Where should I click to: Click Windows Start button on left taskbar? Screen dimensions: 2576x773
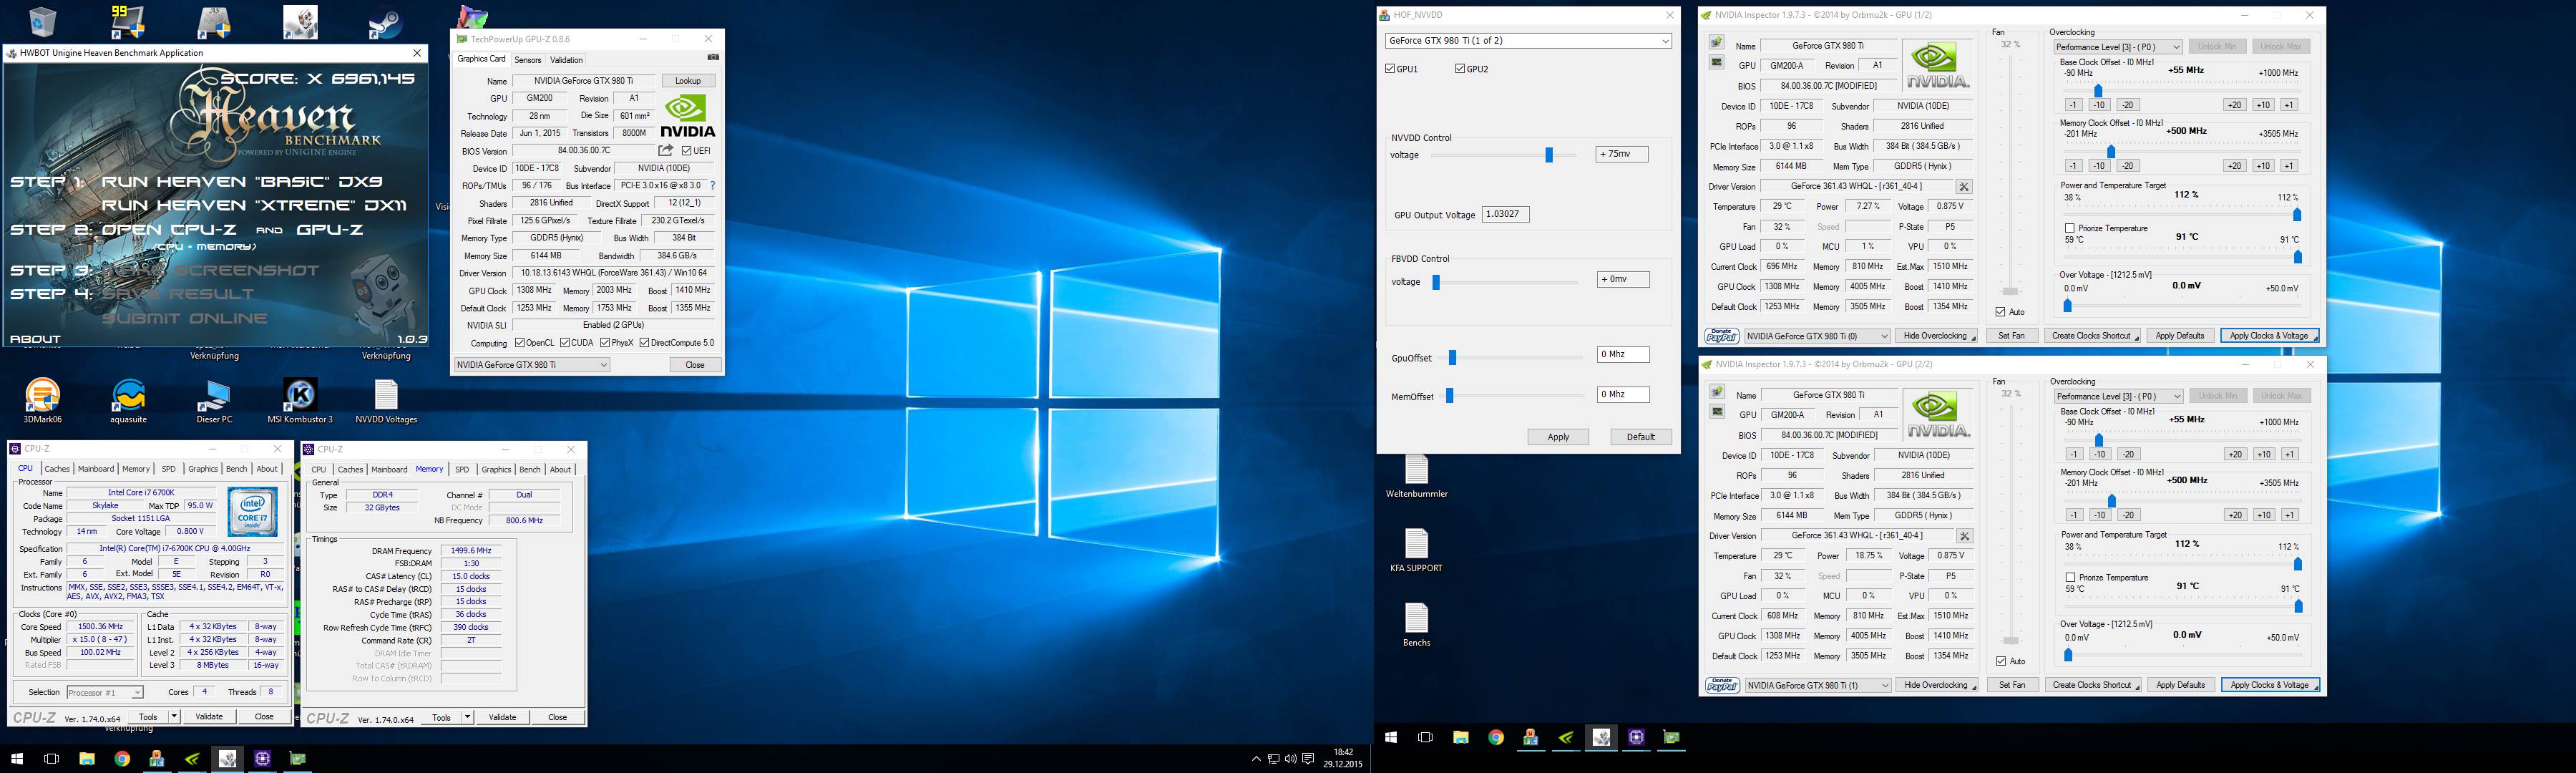point(16,759)
